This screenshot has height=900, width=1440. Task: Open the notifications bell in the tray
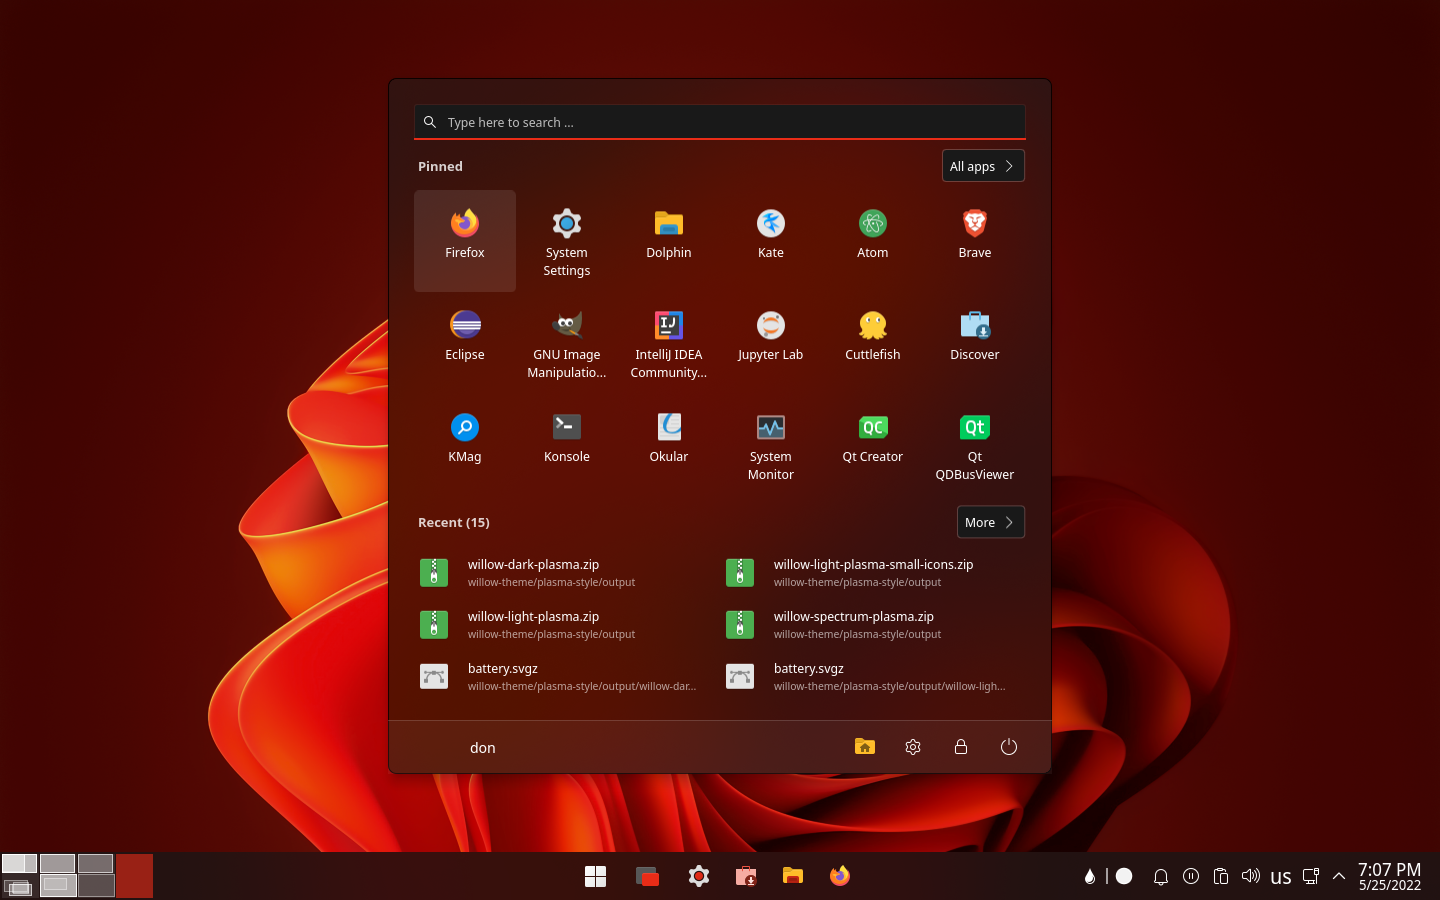(1161, 877)
